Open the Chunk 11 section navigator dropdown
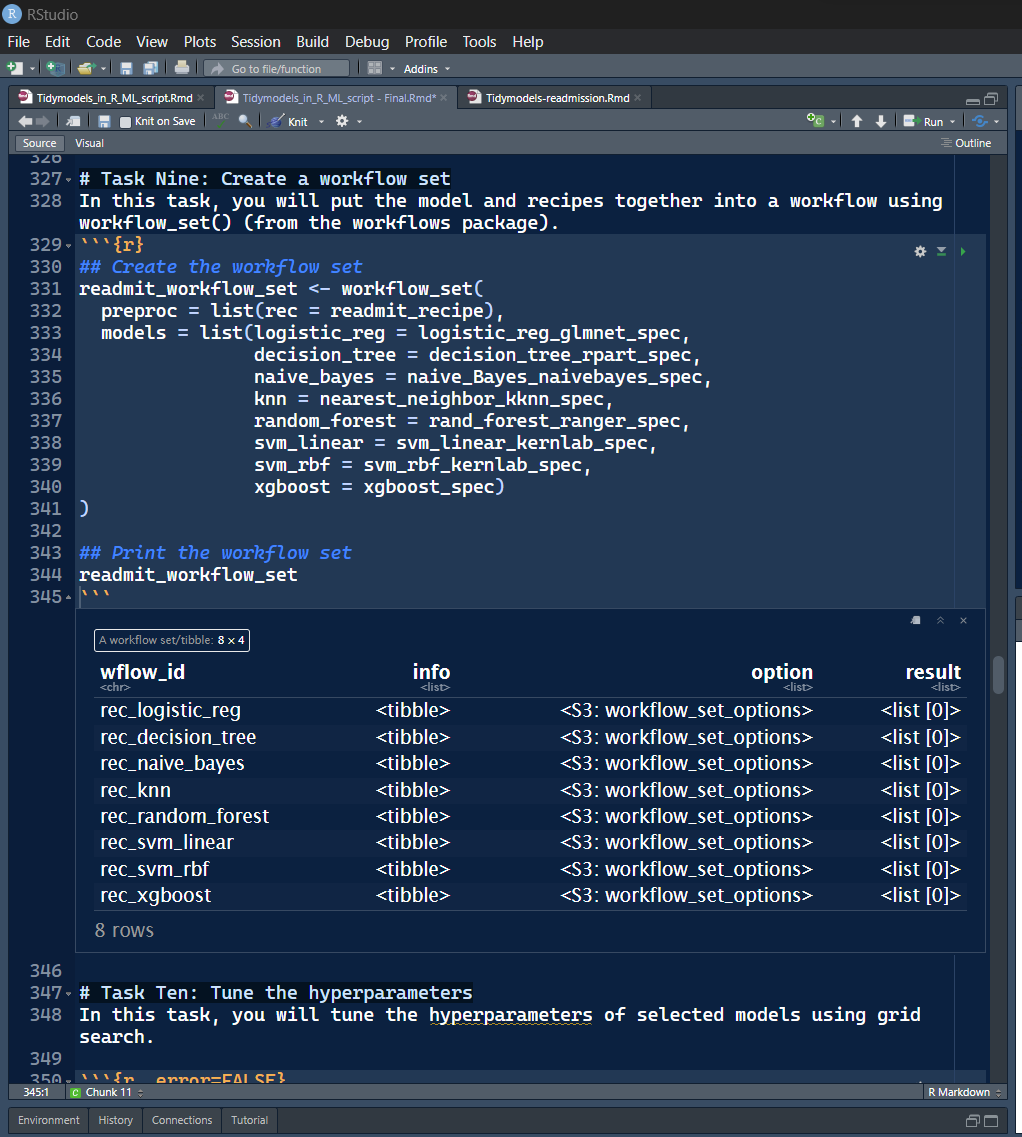The image size is (1022, 1137). click(x=107, y=1092)
